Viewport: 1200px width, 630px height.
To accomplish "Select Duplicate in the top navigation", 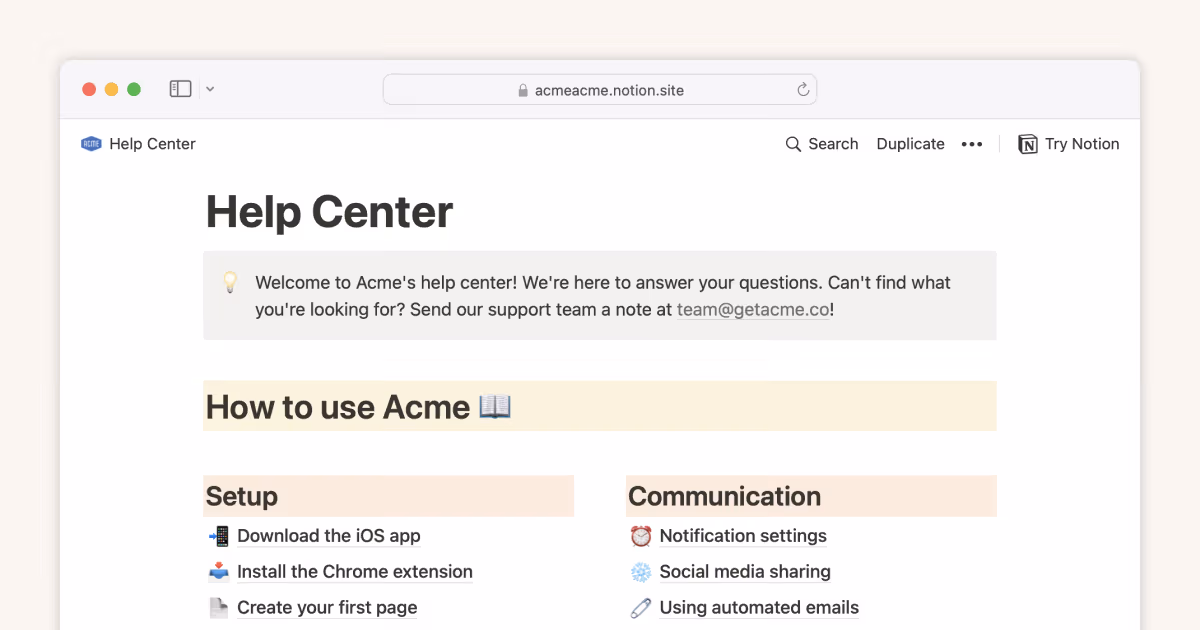I will [x=910, y=143].
